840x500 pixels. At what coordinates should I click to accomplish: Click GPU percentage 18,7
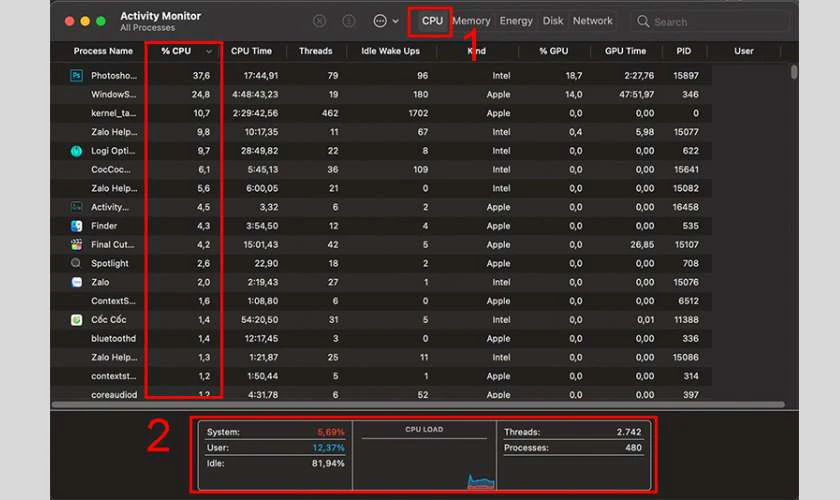[574, 76]
